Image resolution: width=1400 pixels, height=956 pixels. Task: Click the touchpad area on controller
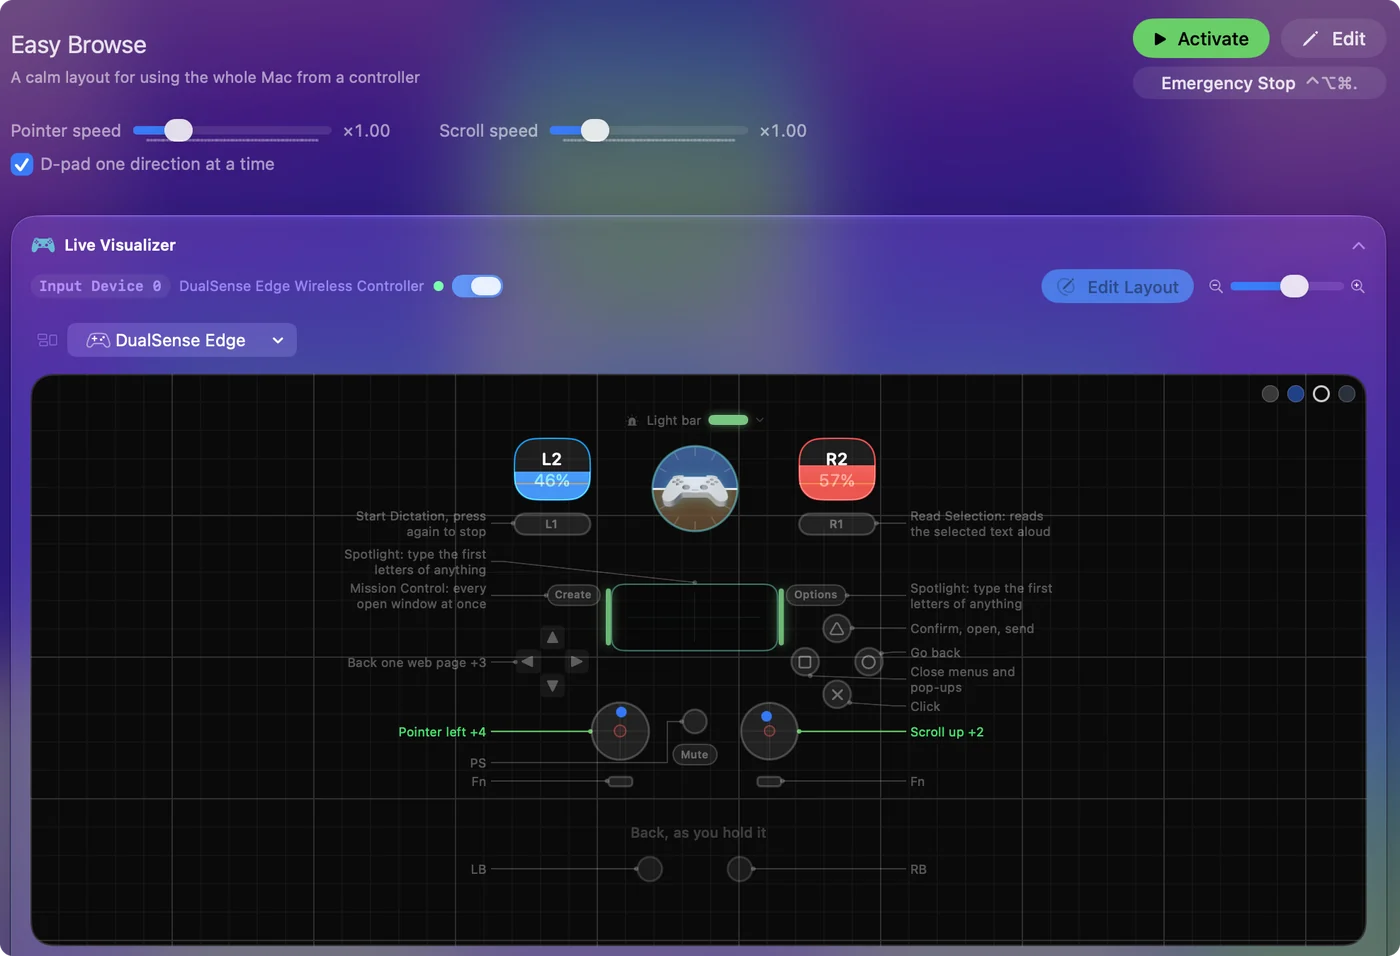(x=695, y=617)
